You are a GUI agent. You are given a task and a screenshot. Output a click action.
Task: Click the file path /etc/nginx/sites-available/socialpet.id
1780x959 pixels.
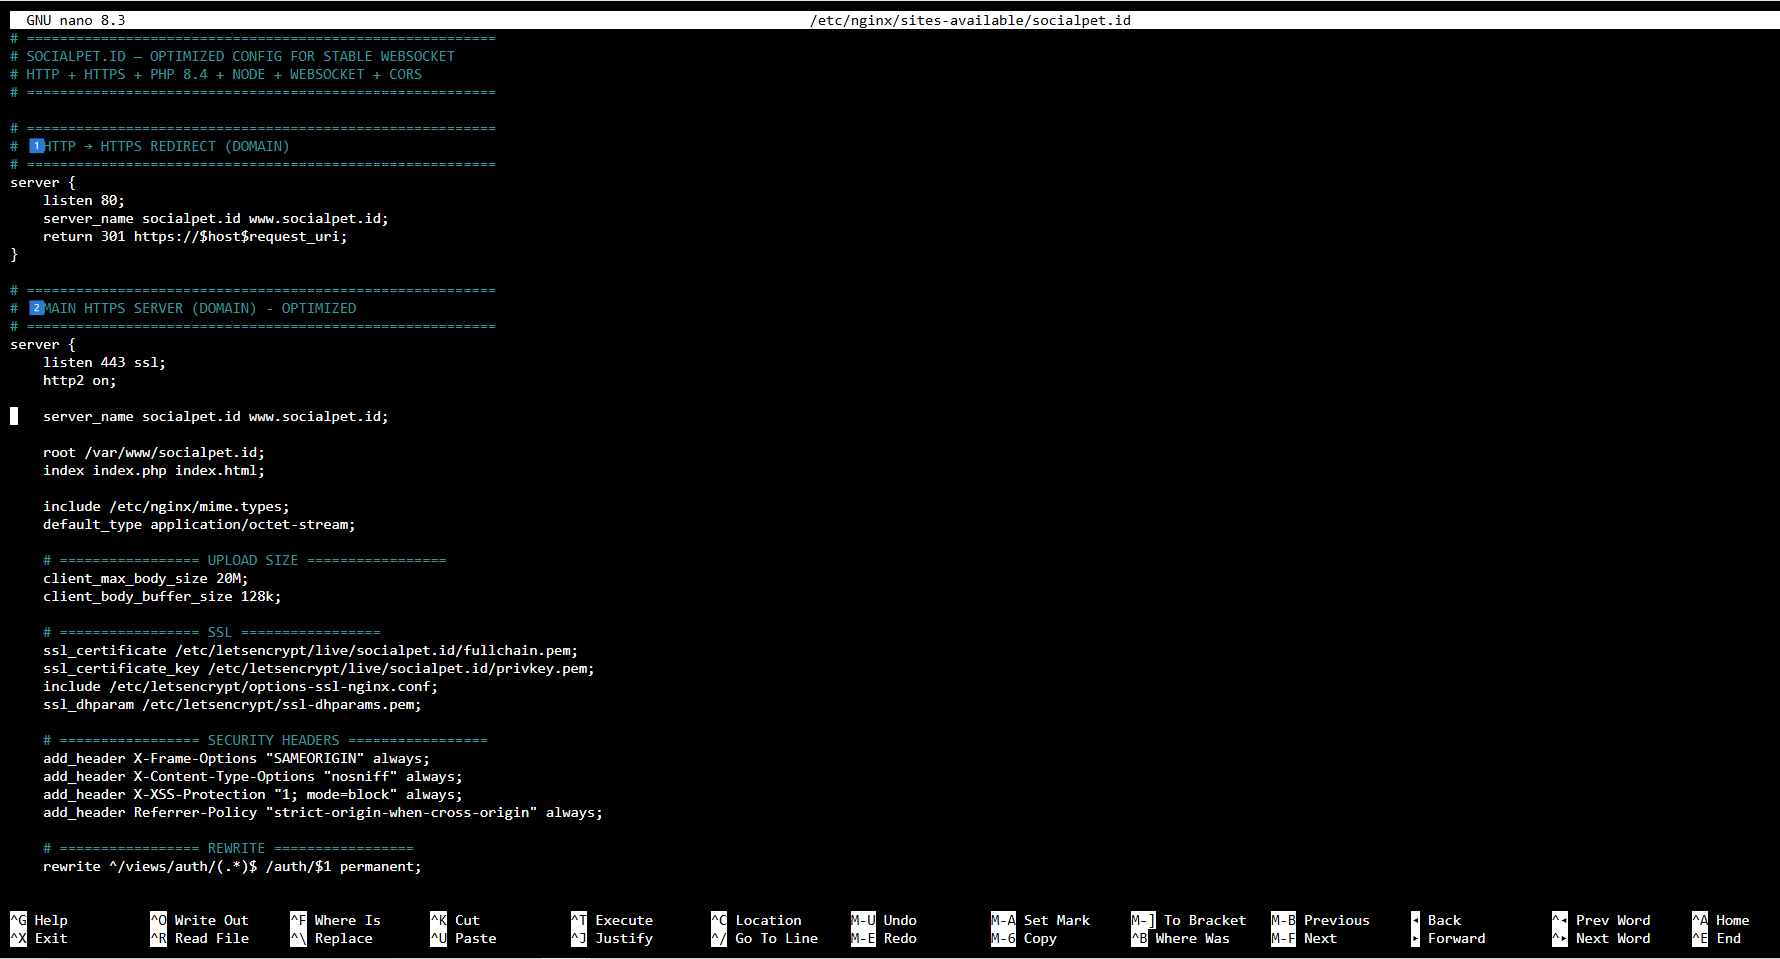(x=970, y=20)
